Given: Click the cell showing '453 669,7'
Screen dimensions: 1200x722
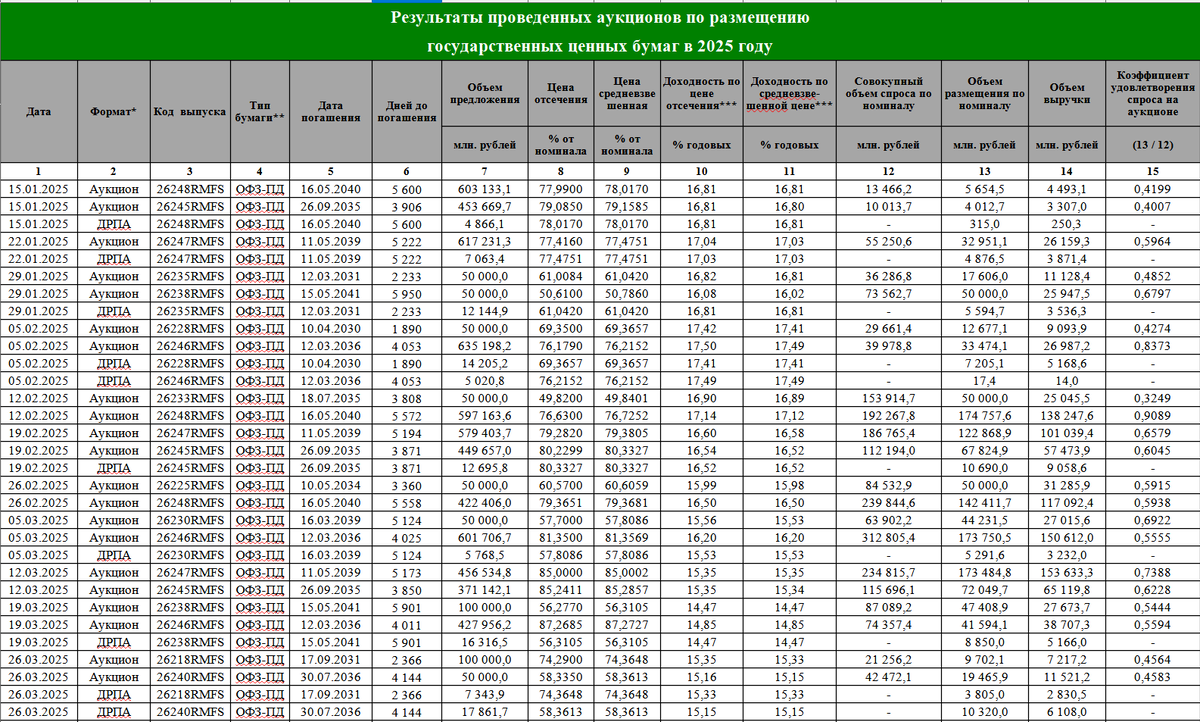Looking at the screenshot, I should pyautogui.click(x=485, y=206).
